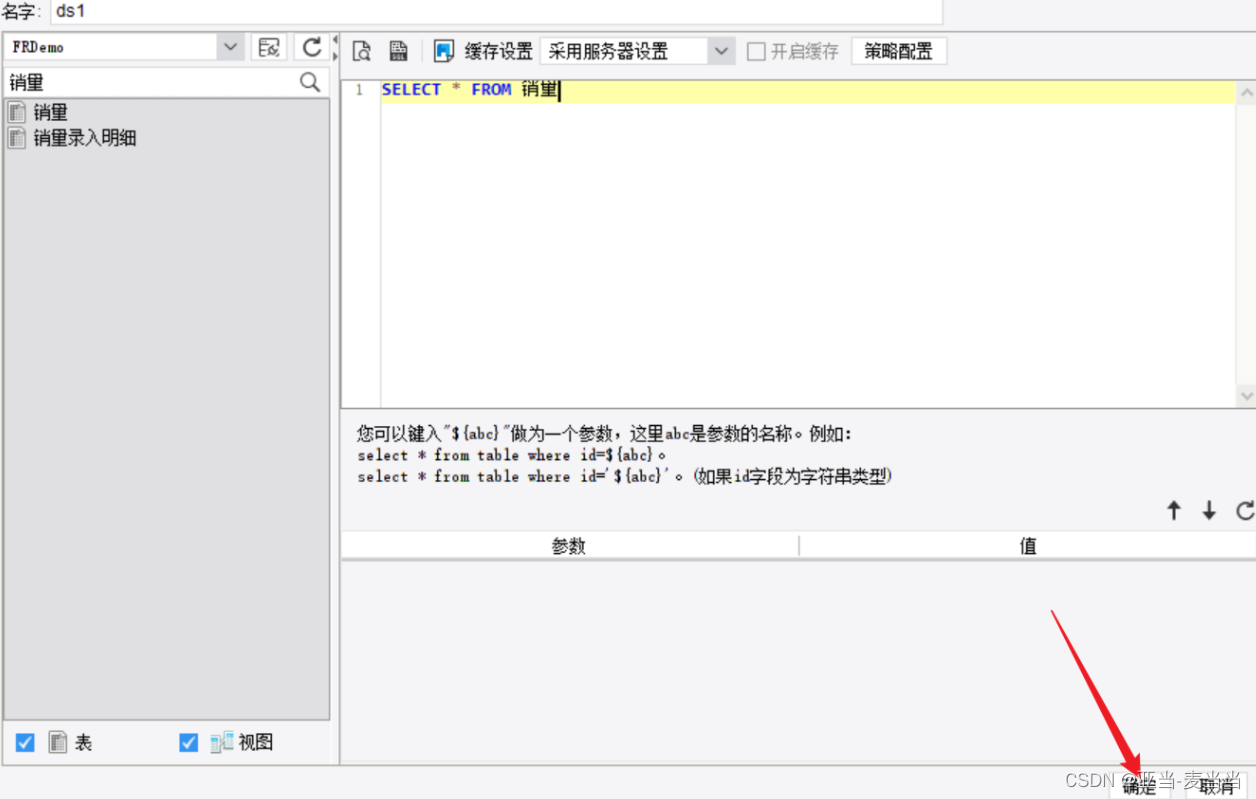1256x799 pixels.
Task: Toggle the 表 checkbox
Action: pos(25,742)
